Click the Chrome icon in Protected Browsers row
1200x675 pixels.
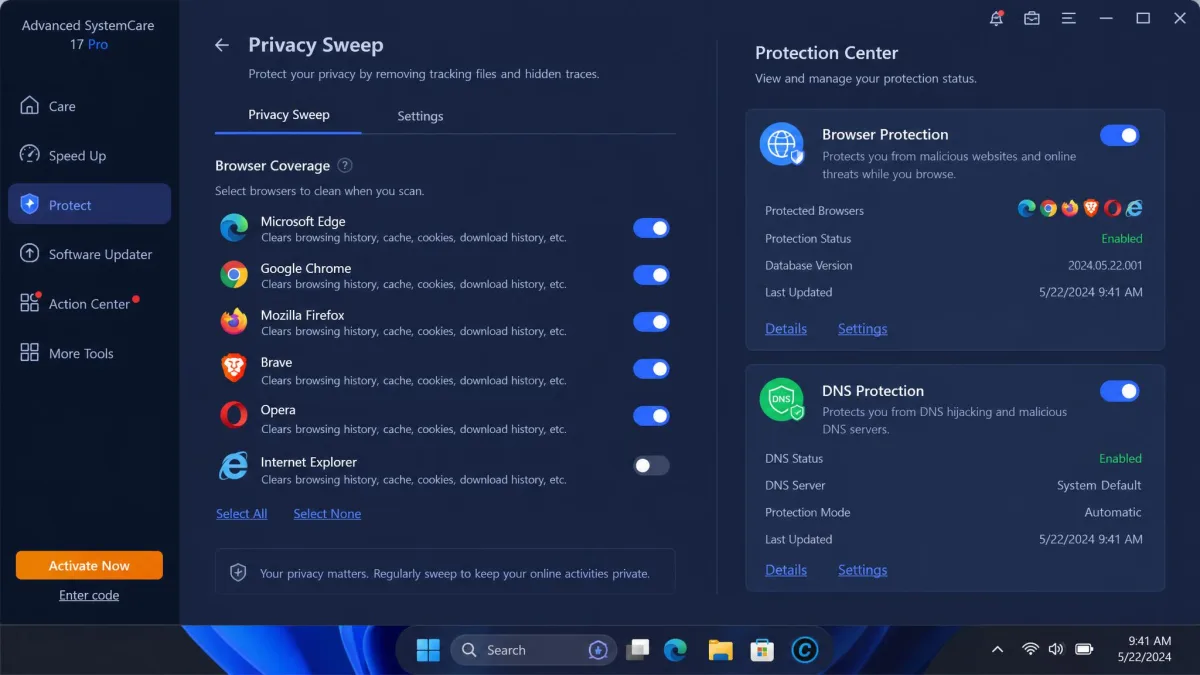pyautogui.click(x=1048, y=209)
